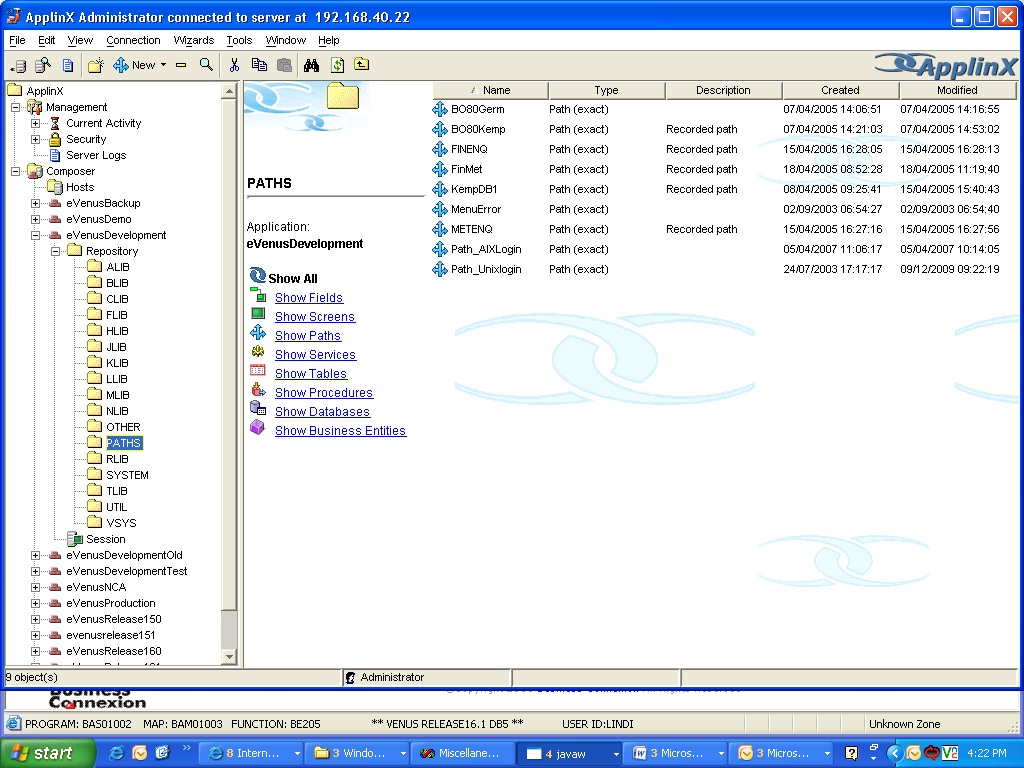The image size is (1024, 768).
Task: Click the green icon beside Show Screens
Action: point(258,313)
